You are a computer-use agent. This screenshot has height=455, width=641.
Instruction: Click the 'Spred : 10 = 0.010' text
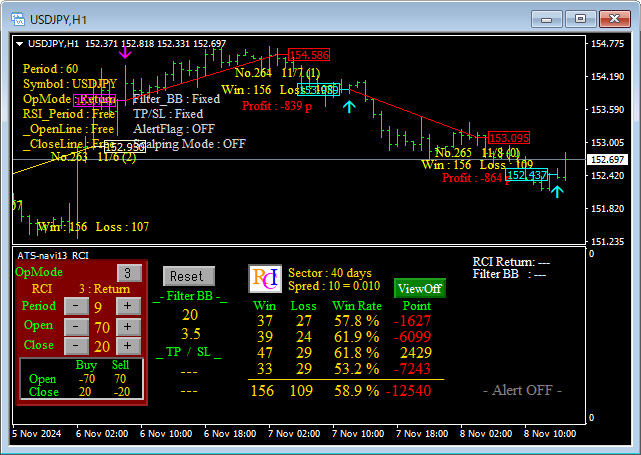click(x=334, y=286)
